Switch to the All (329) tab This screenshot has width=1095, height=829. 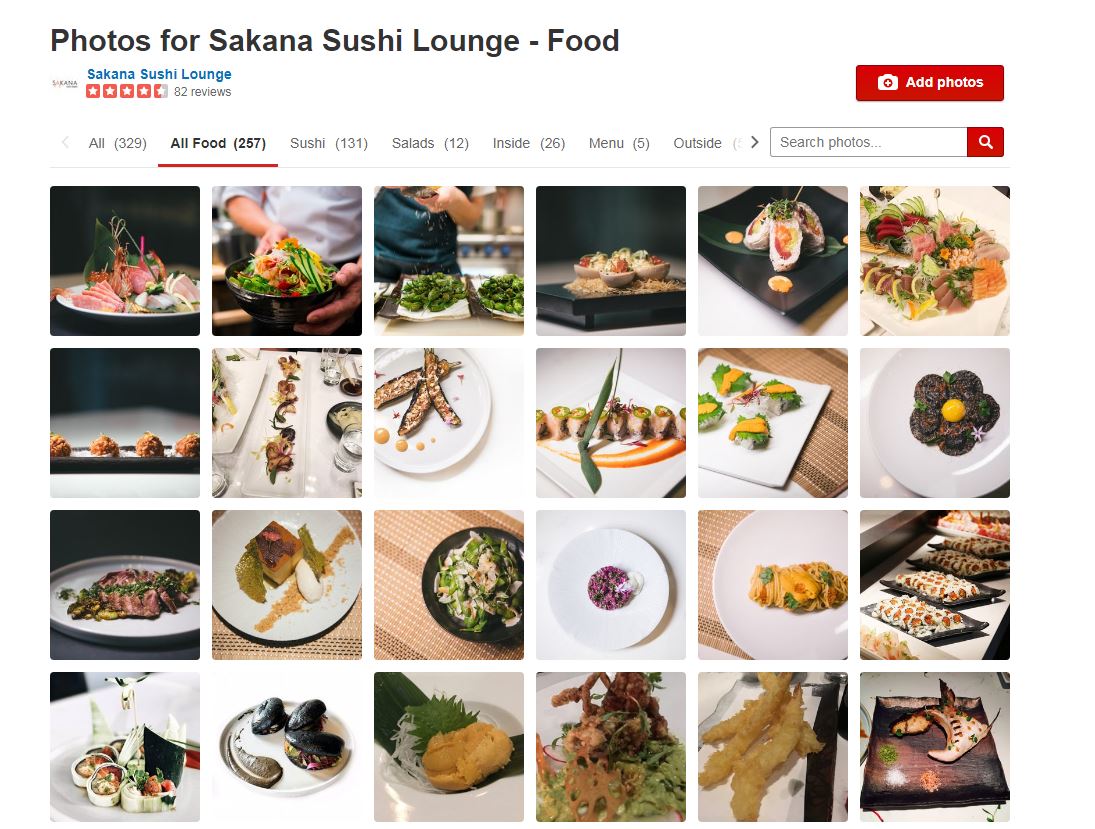pyautogui.click(x=117, y=143)
